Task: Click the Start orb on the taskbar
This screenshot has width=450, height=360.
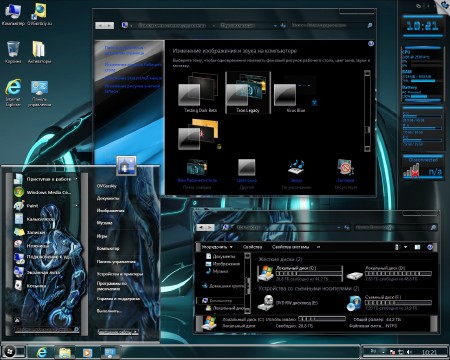Action: (9, 351)
